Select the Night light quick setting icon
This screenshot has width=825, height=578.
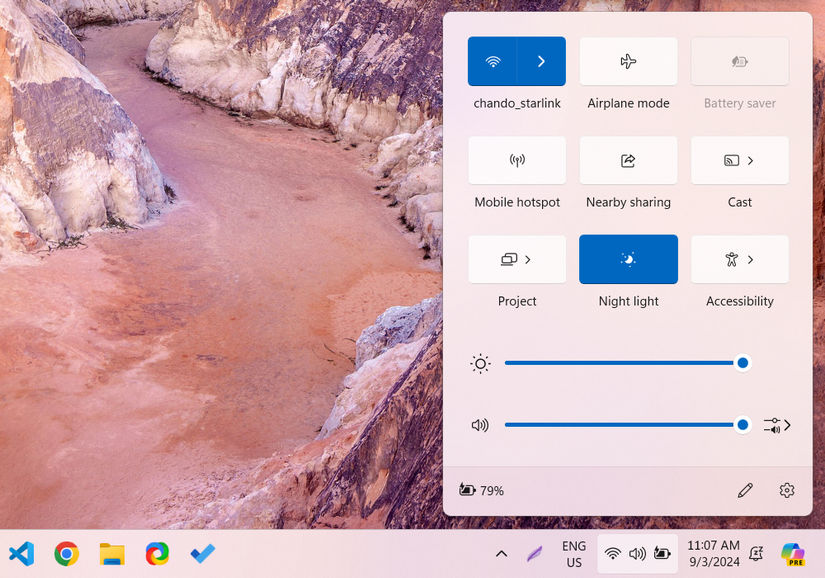(x=628, y=259)
